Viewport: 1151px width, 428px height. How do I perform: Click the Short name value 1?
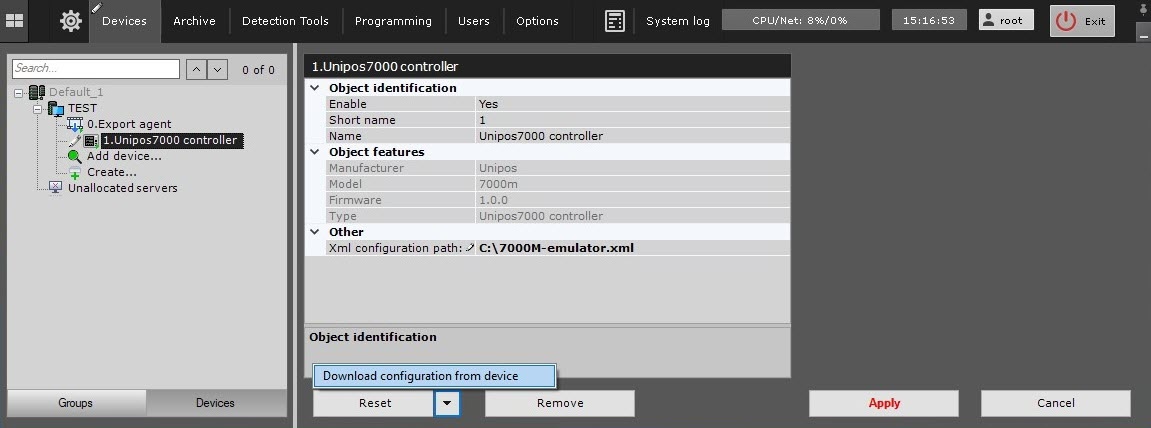482,120
